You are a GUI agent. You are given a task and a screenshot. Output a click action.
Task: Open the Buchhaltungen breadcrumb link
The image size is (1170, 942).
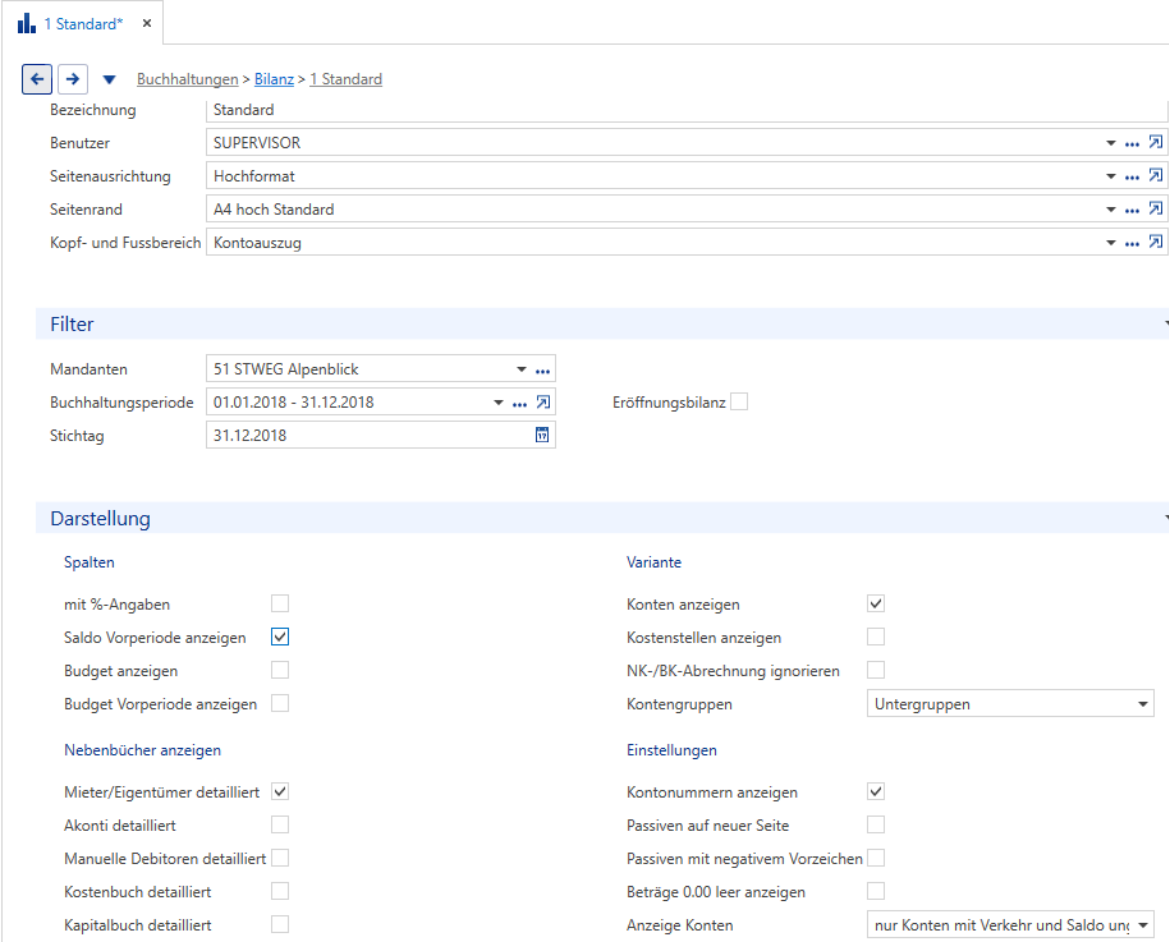[187, 79]
